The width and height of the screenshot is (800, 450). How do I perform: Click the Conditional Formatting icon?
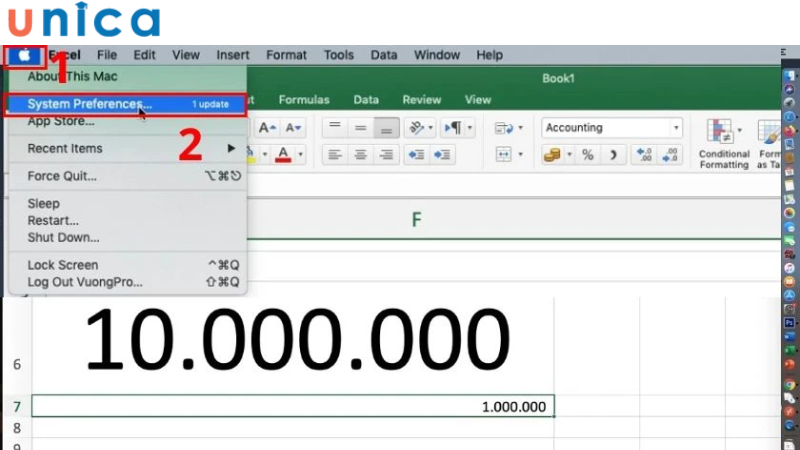719,131
